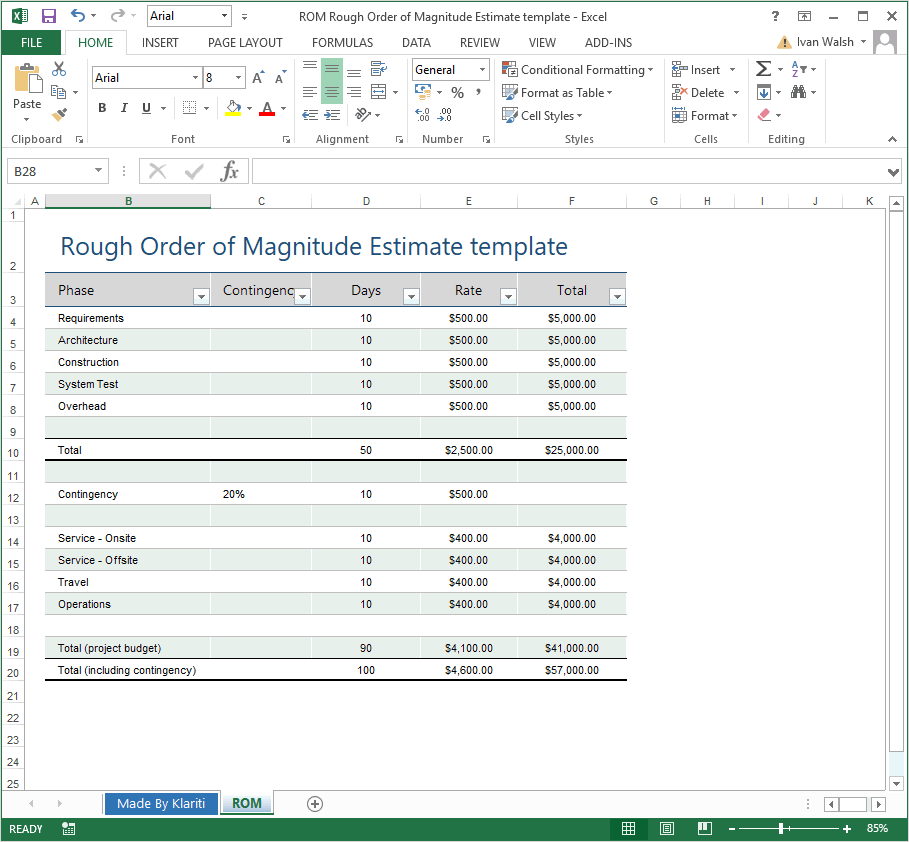Toggle center horizontal alignment
Viewport: 909px width, 842px height.
331,91
